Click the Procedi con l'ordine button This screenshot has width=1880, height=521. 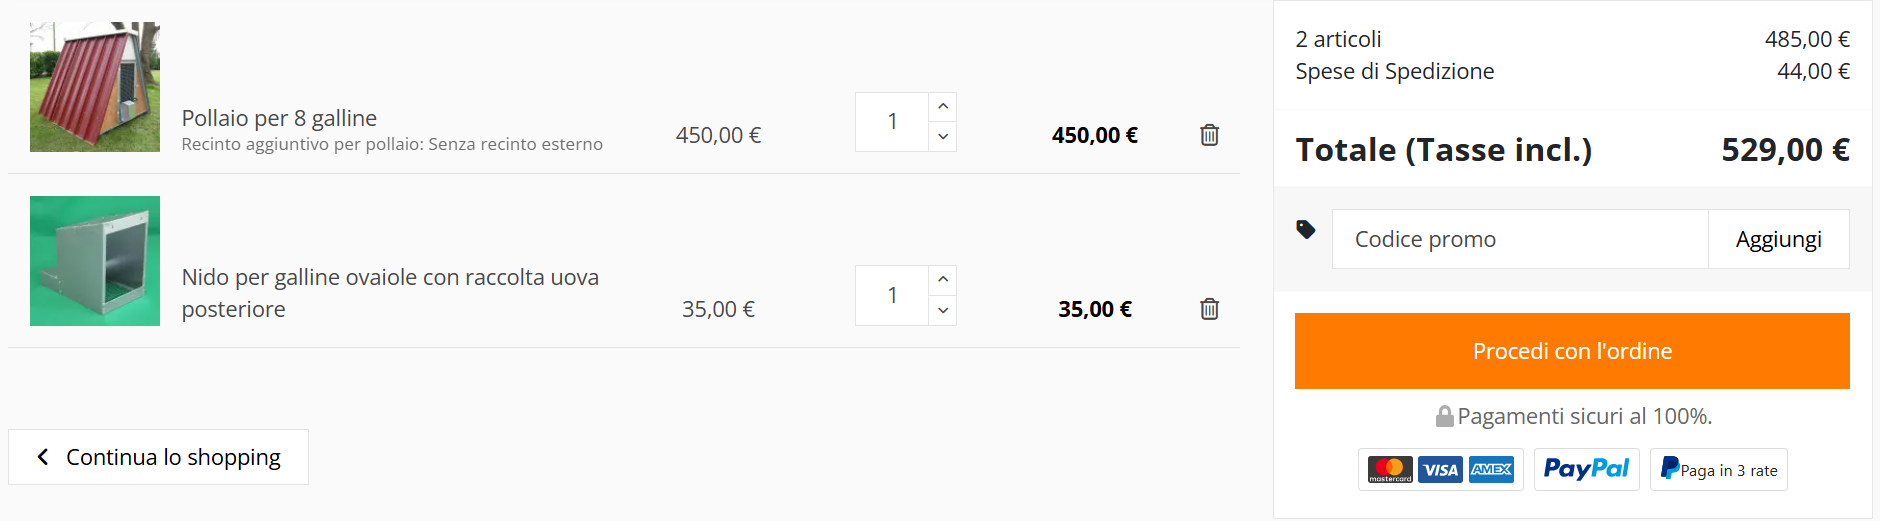[1572, 351]
